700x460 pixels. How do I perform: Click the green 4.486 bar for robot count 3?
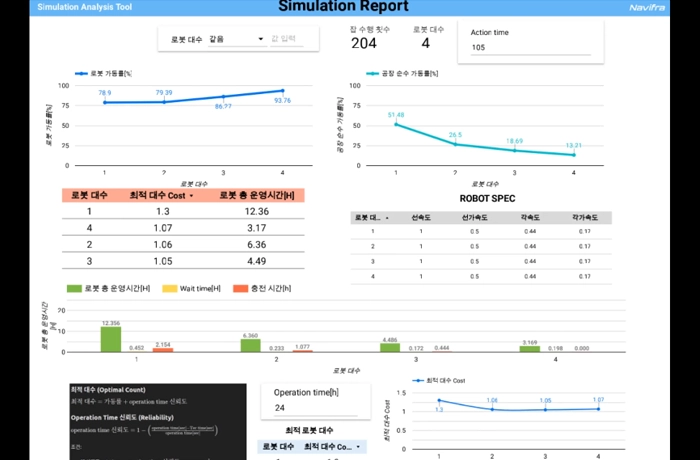coord(390,347)
